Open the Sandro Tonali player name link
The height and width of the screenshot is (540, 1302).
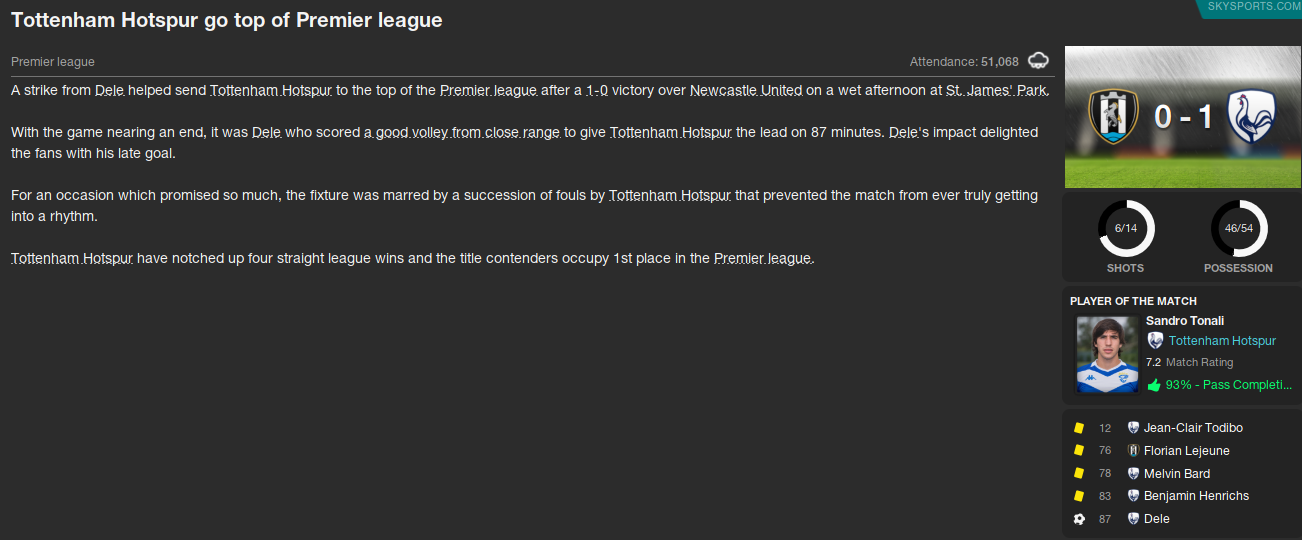coord(1185,321)
